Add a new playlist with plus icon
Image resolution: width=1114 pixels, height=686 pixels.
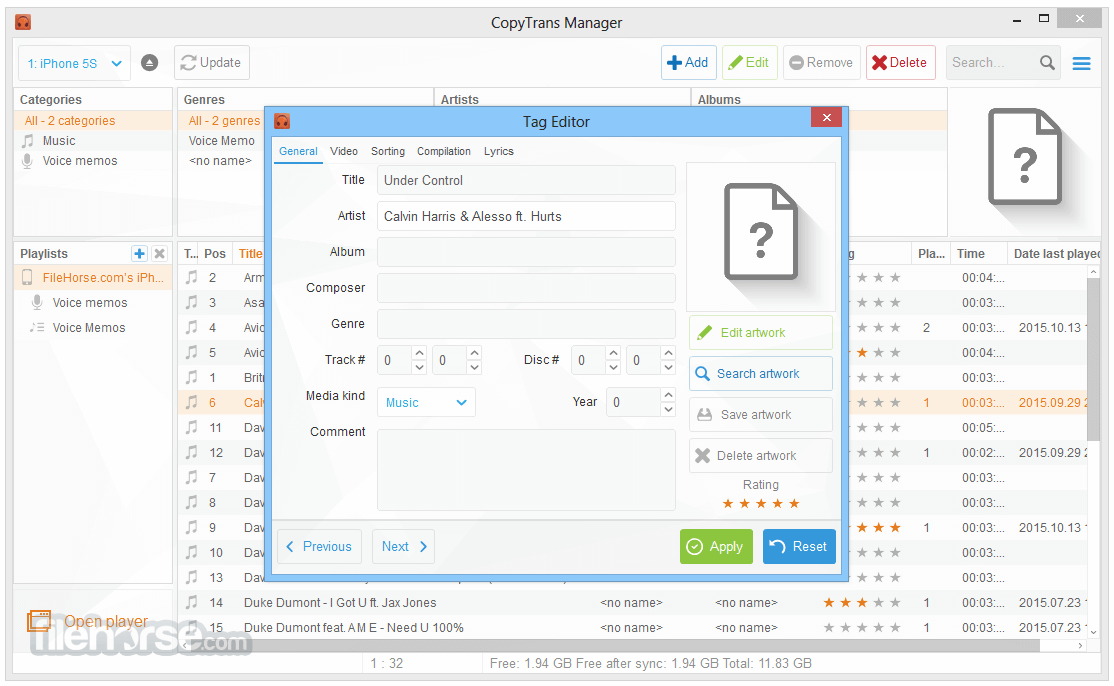tap(139, 254)
